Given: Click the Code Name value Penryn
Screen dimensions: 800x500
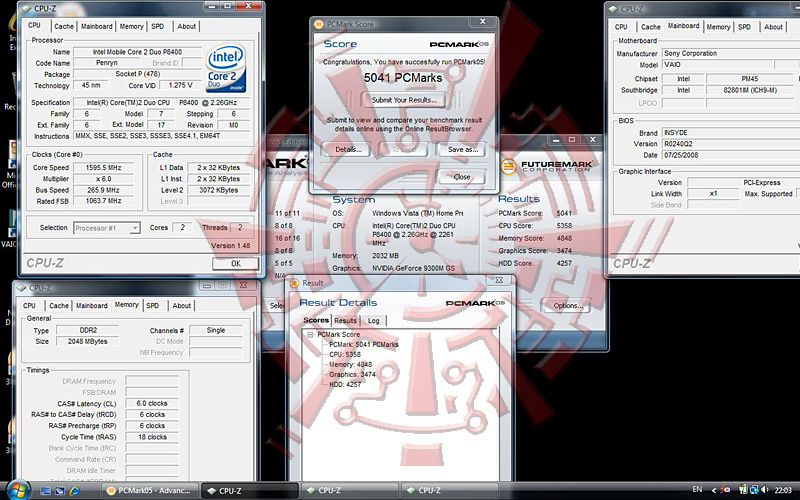Looking at the screenshot, I should pyautogui.click(x=107, y=63).
